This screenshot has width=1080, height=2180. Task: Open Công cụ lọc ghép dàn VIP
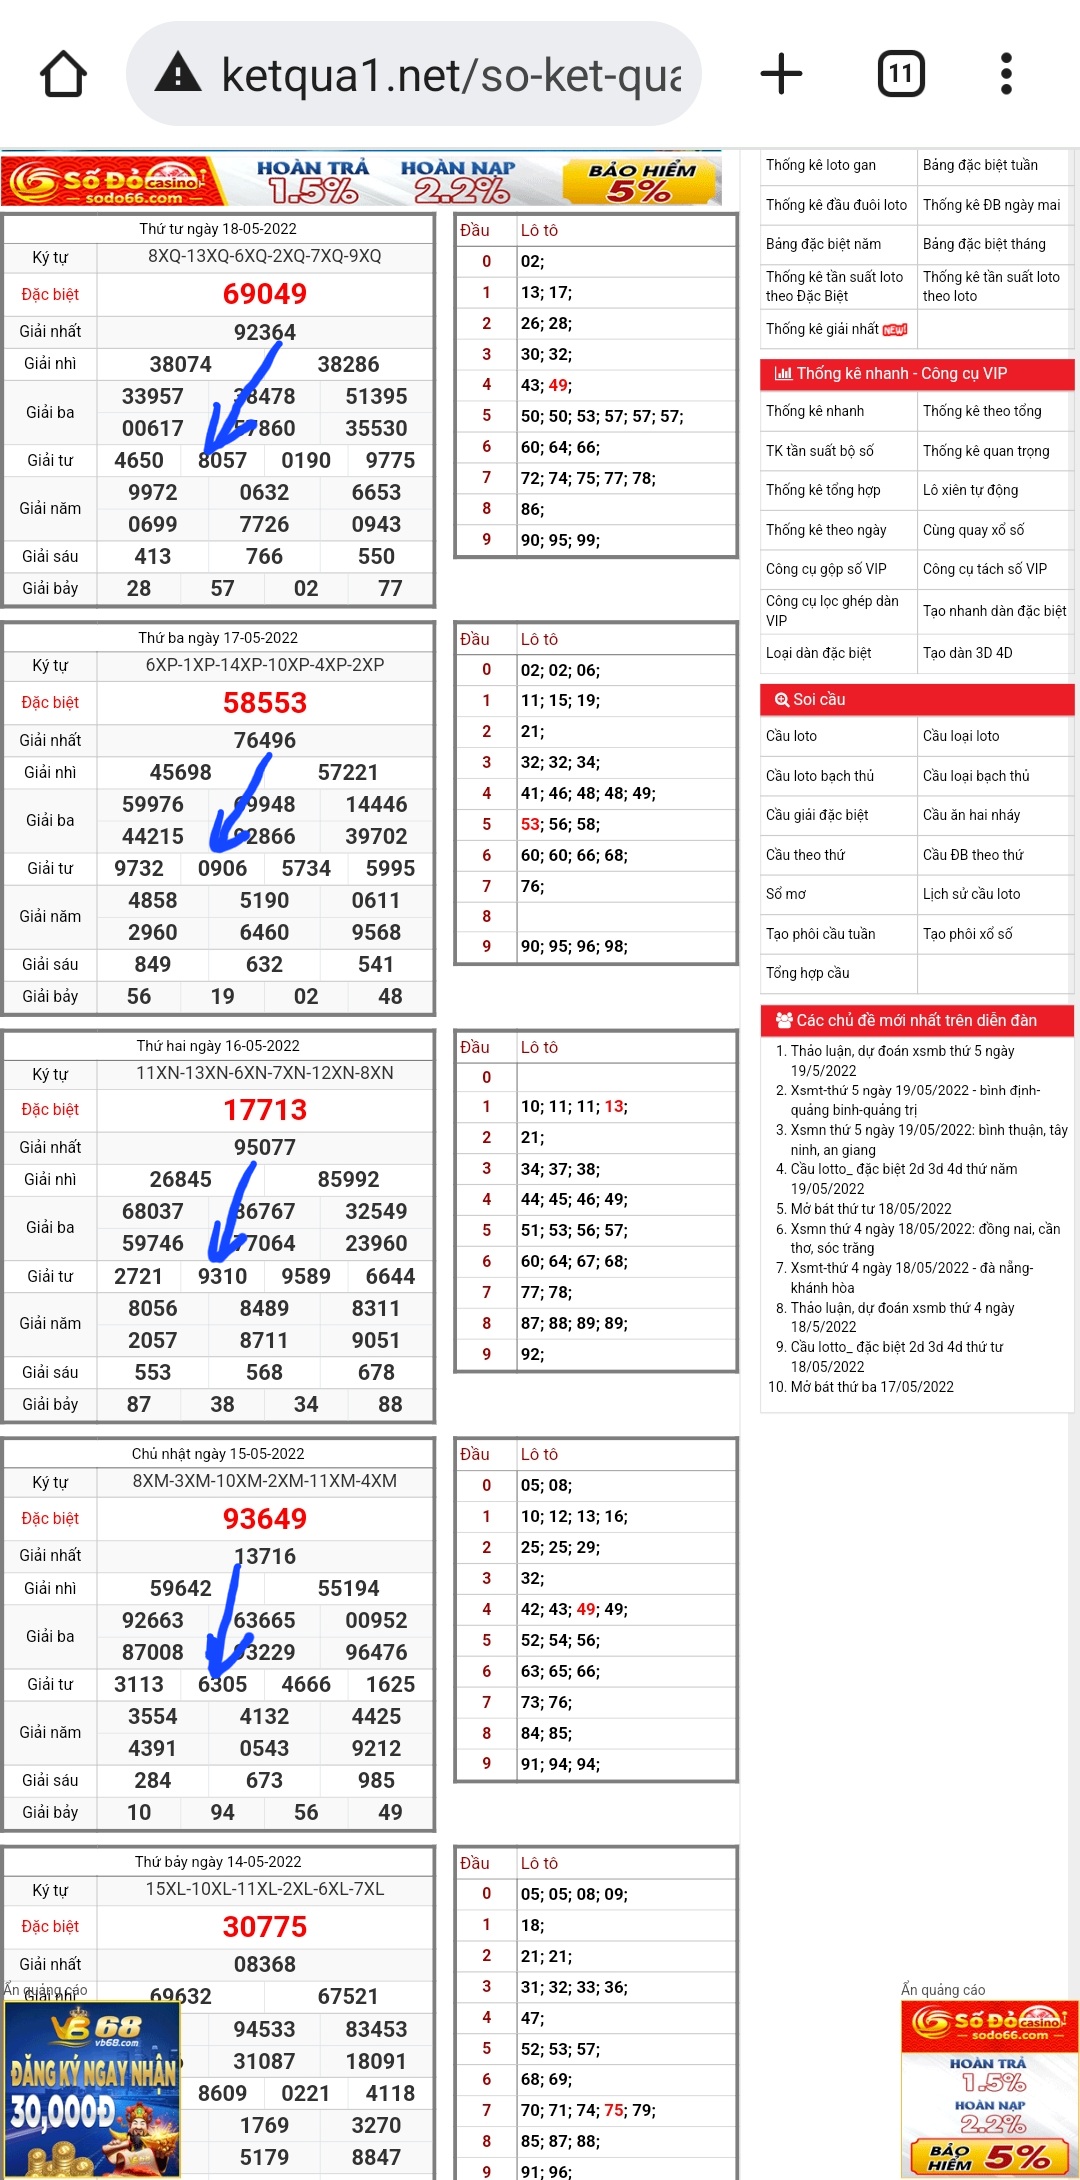832,611
